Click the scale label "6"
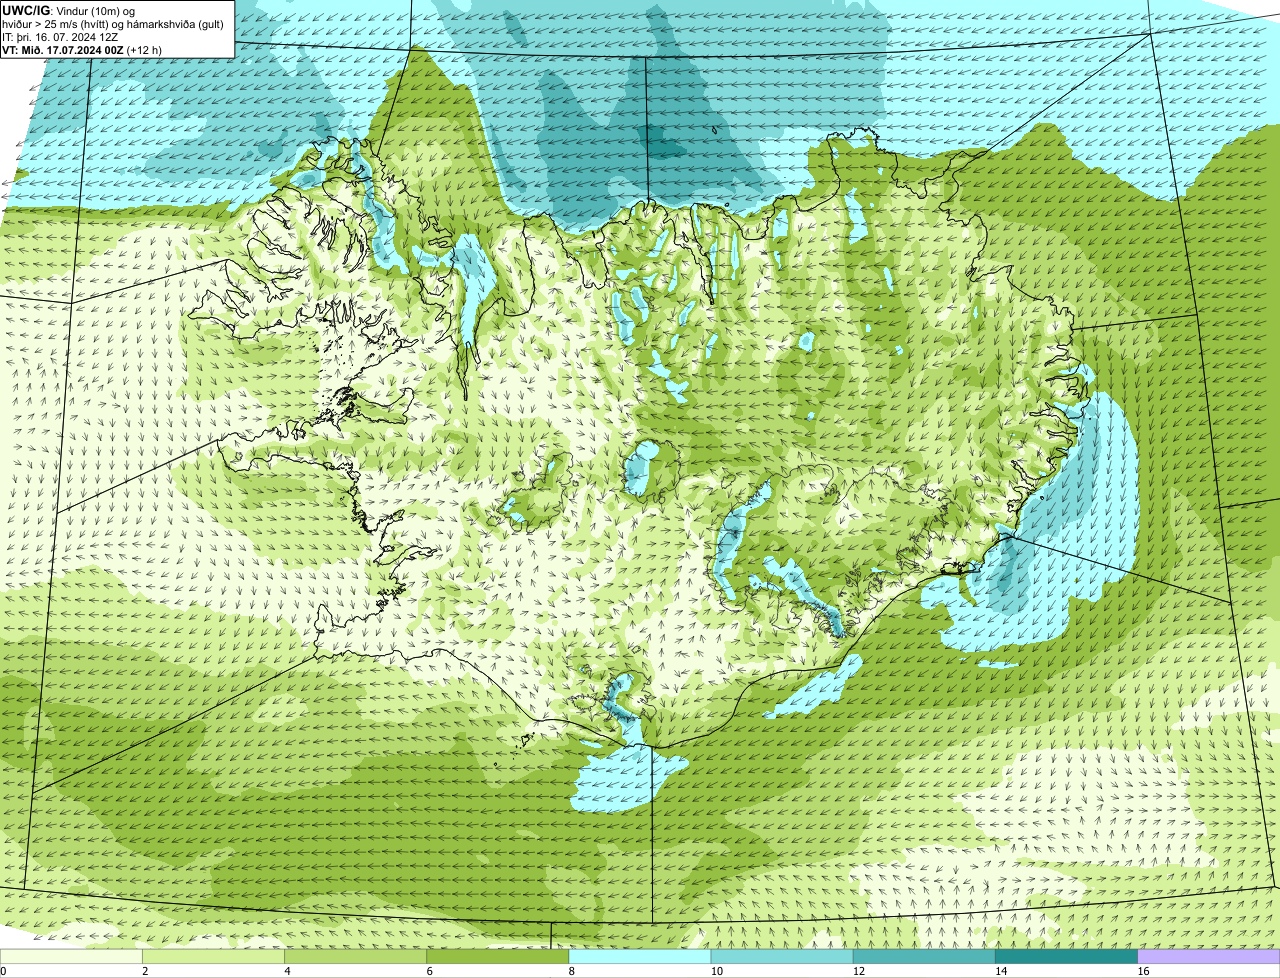This screenshot has height=978, width=1280. point(430,971)
